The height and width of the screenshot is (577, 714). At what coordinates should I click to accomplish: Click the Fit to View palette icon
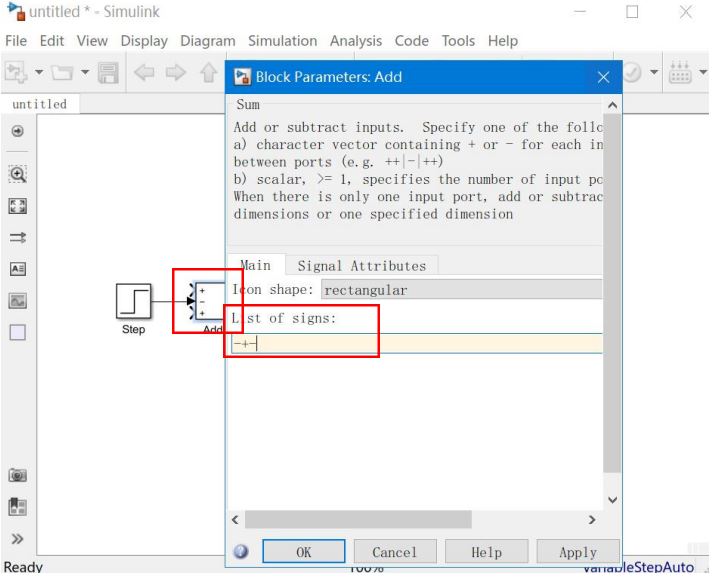pyautogui.click(x=17, y=205)
